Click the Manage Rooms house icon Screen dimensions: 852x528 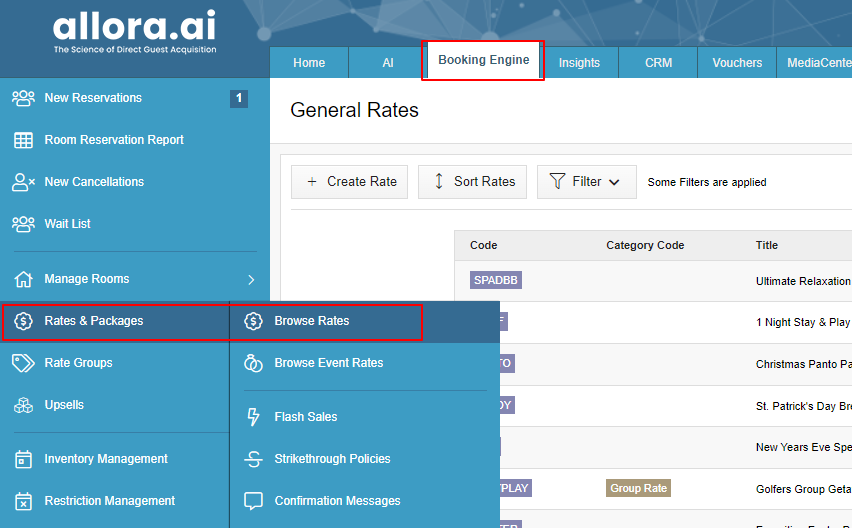point(23,279)
